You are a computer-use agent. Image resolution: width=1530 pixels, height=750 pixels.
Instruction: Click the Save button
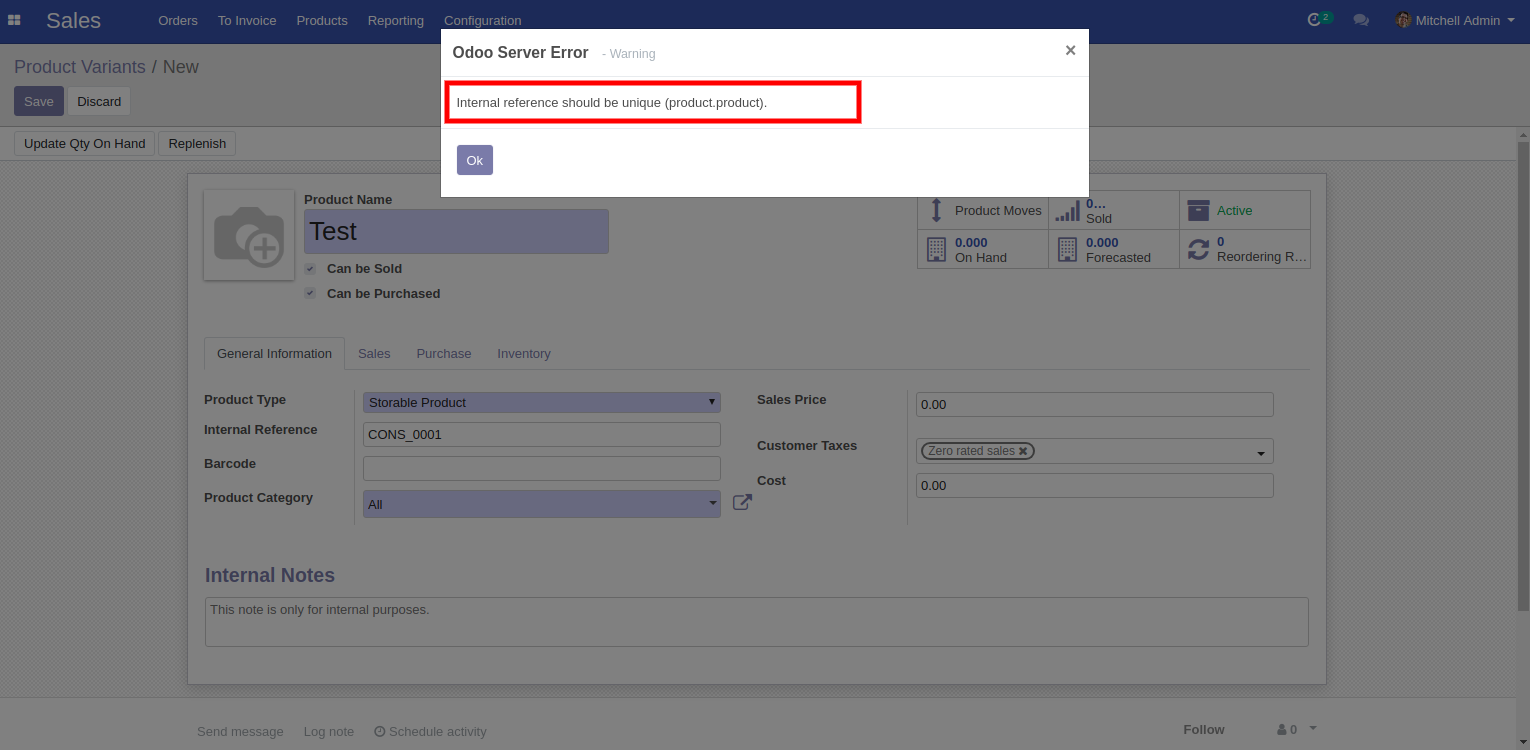tap(39, 101)
